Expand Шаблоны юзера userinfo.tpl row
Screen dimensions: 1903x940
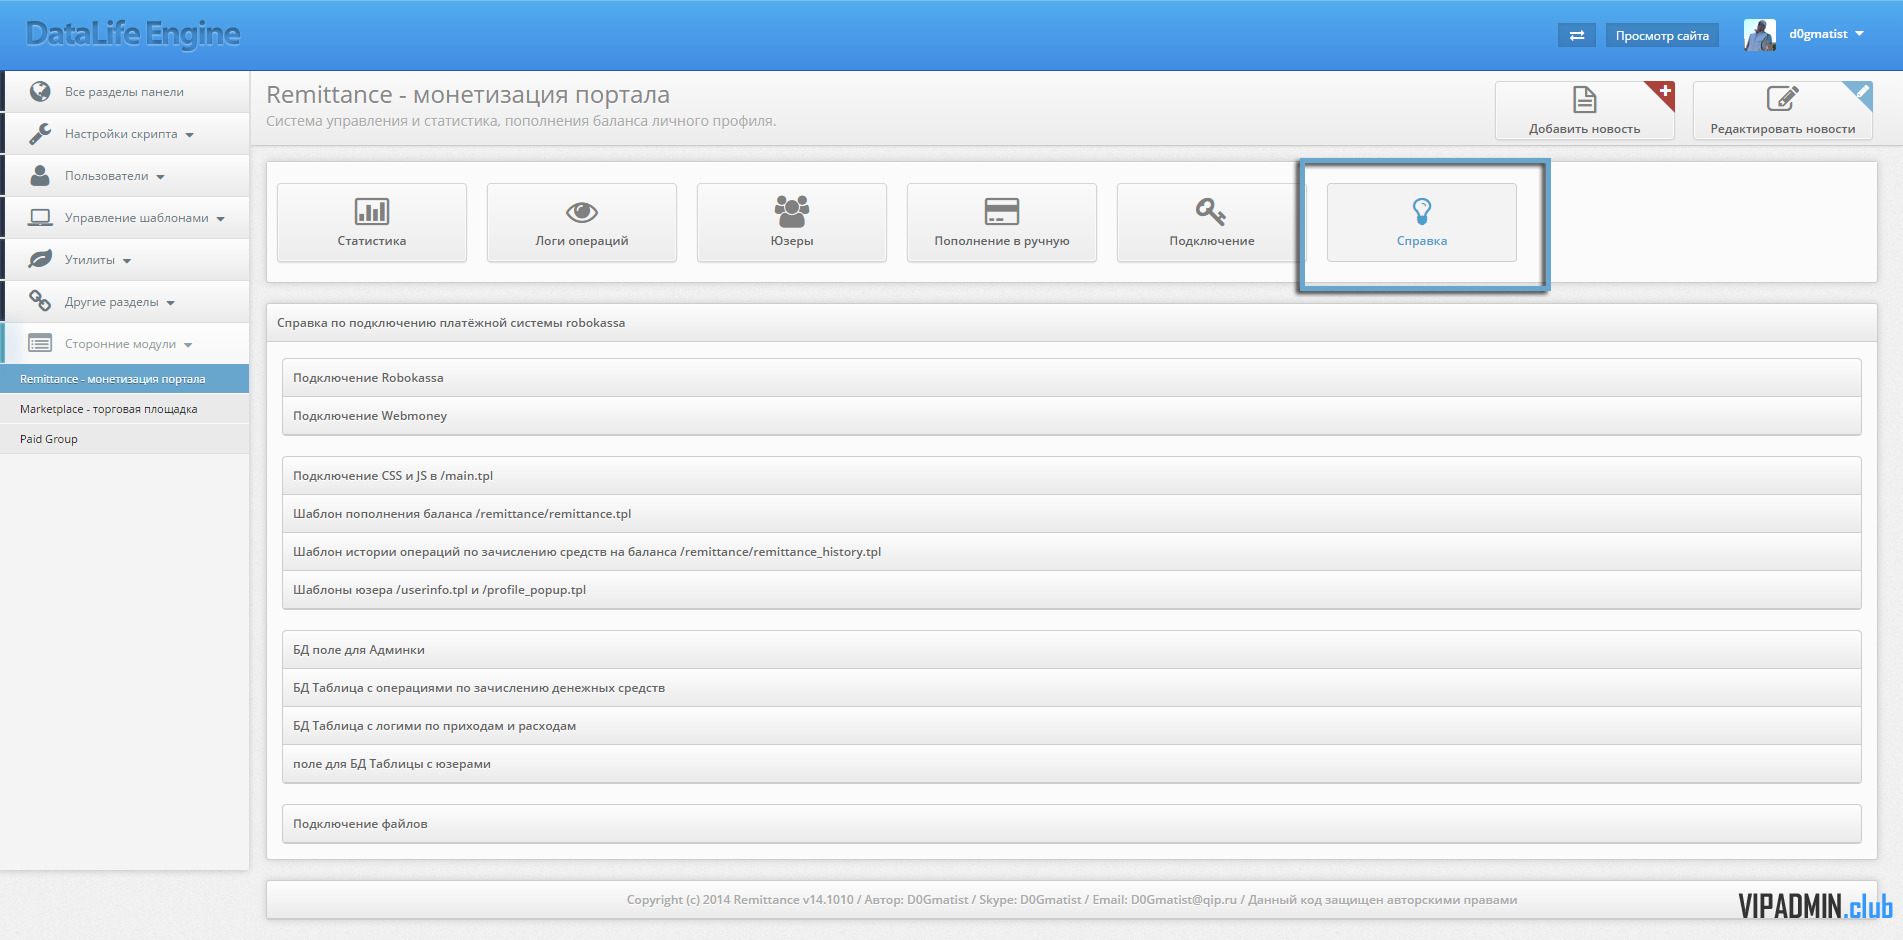click(x=1071, y=590)
